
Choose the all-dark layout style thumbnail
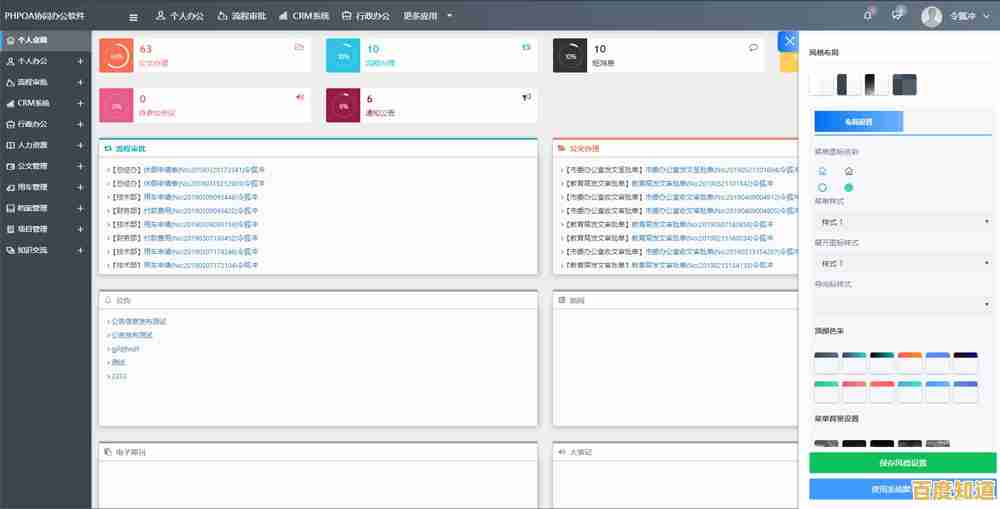tap(905, 85)
